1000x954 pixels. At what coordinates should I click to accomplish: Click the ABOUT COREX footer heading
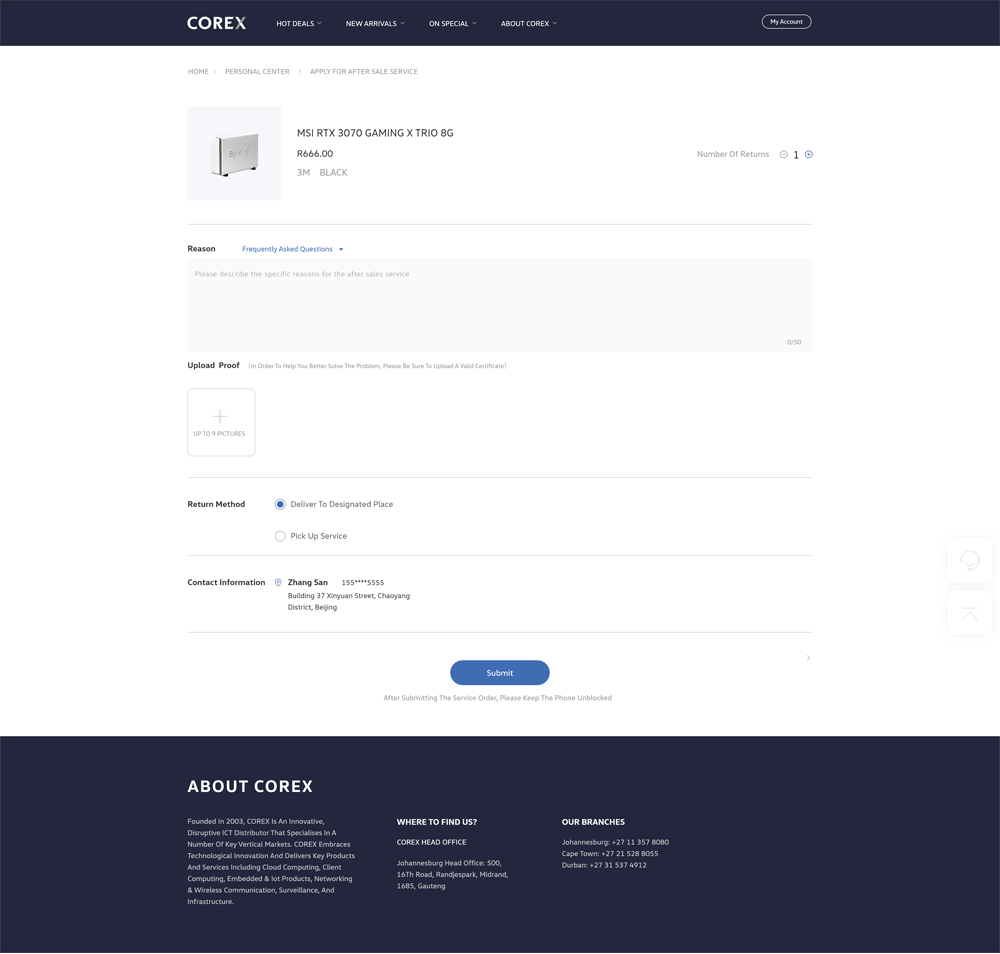tap(250, 786)
